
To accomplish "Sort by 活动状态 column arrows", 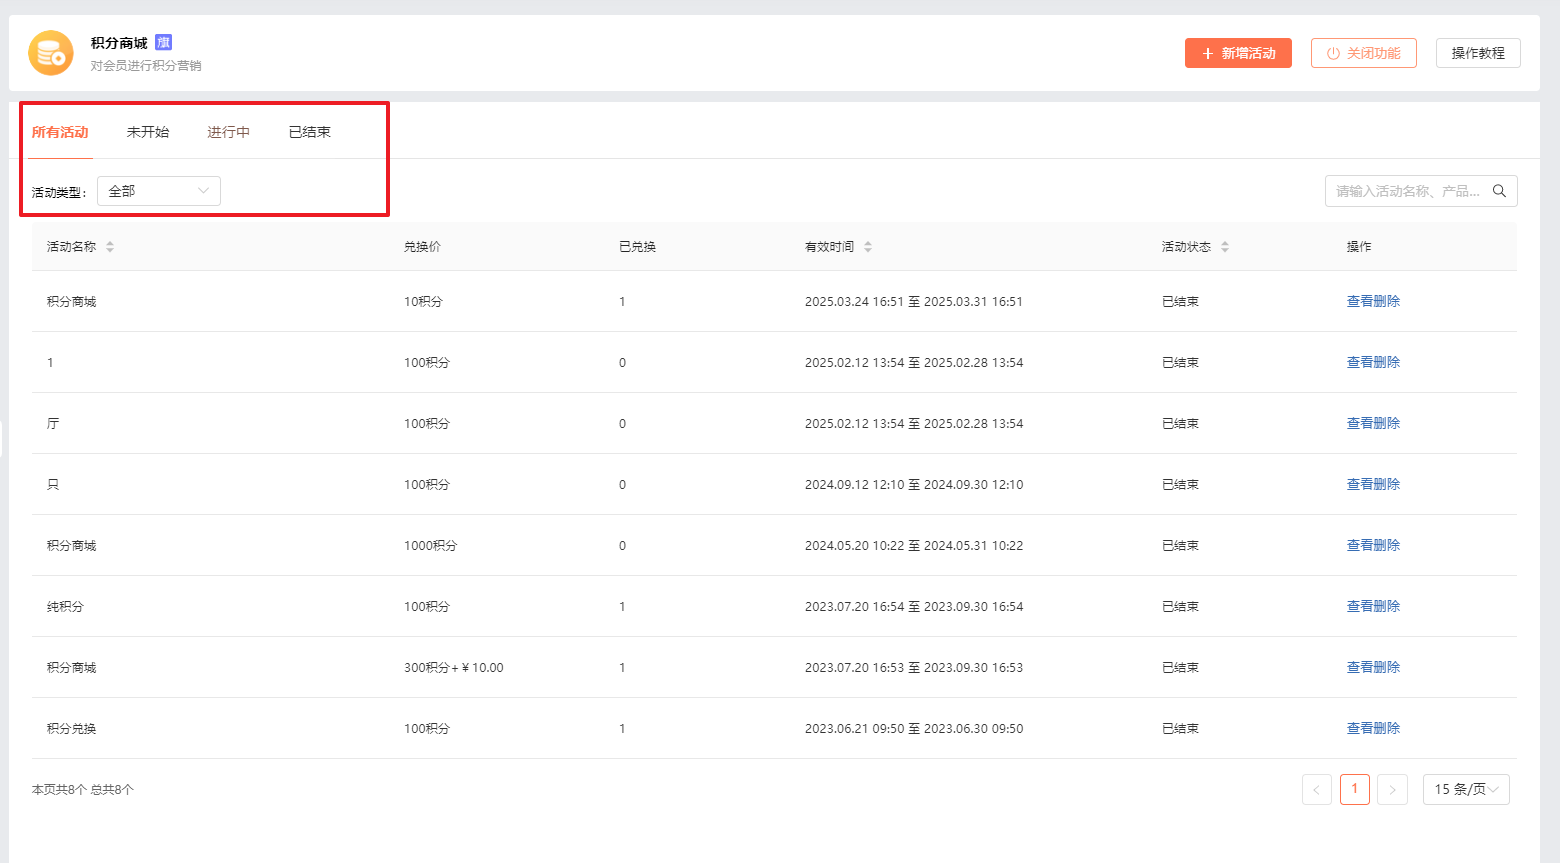I will point(1225,247).
